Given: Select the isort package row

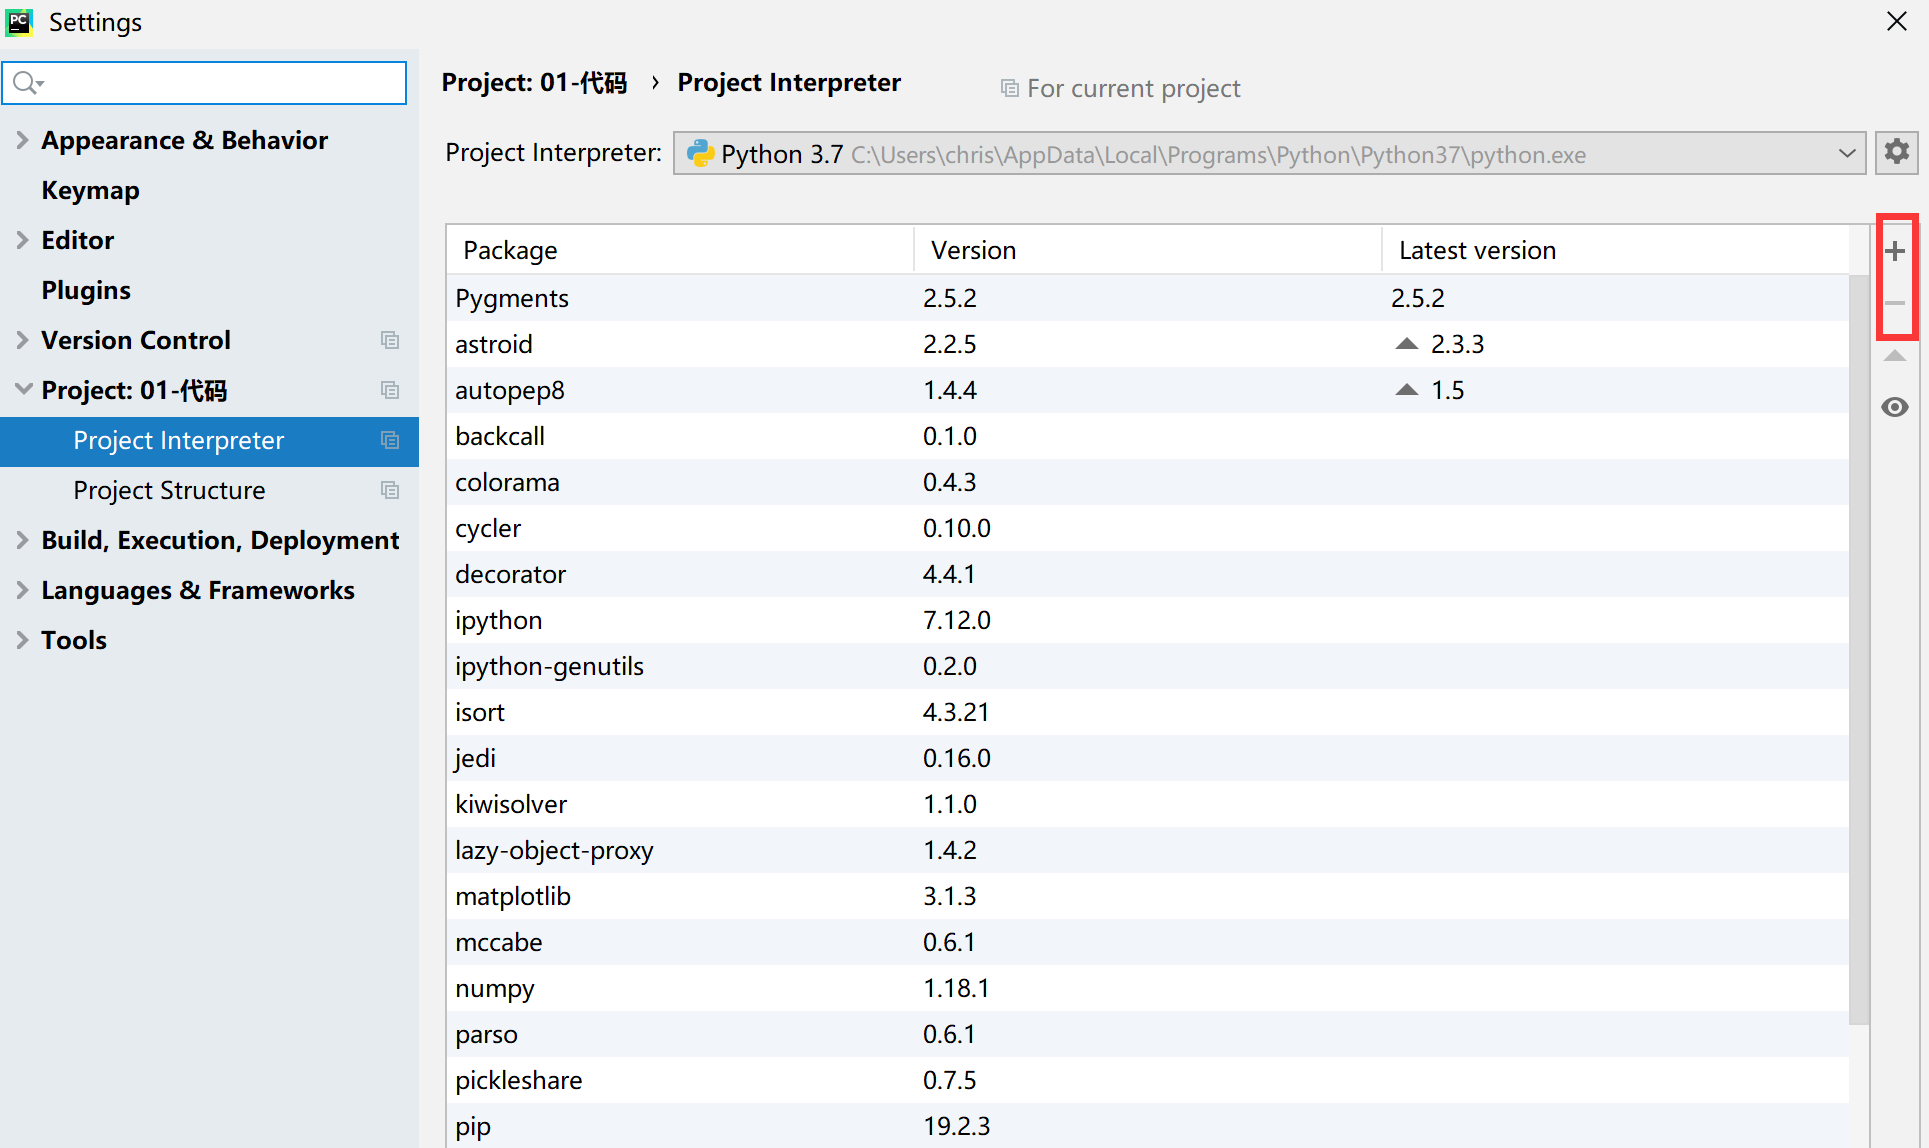Looking at the screenshot, I should point(1148,712).
